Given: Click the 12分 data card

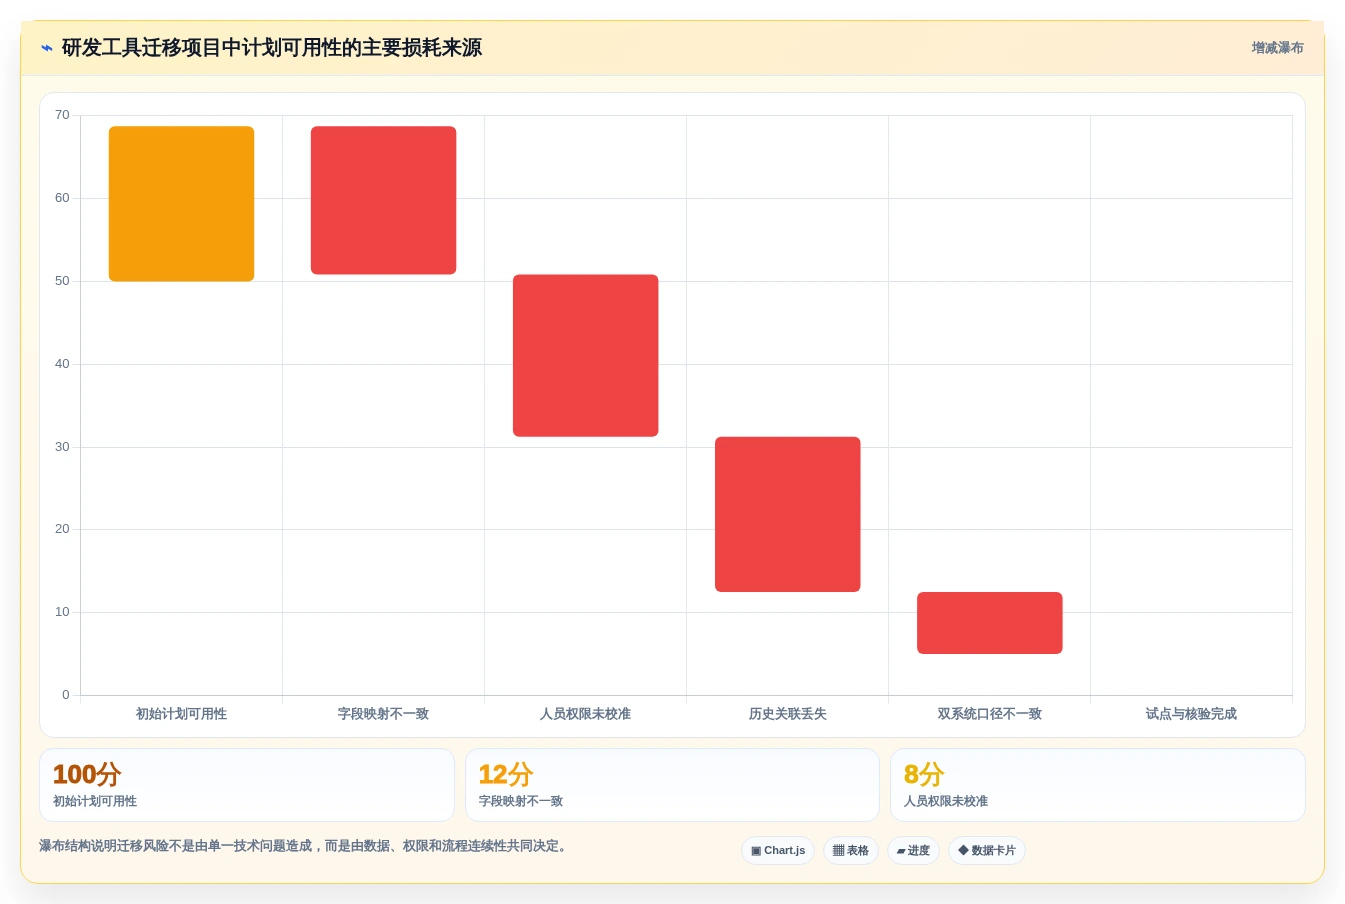Looking at the screenshot, I should click(672, 785).
